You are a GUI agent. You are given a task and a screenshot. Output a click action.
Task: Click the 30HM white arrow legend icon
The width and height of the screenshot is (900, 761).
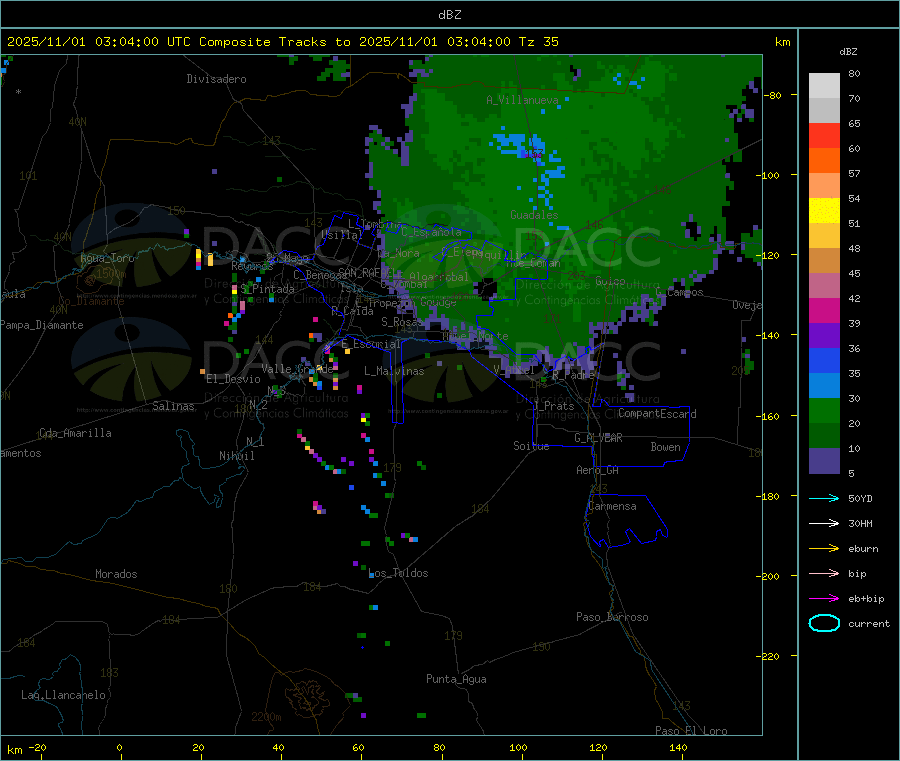[824, 523]
